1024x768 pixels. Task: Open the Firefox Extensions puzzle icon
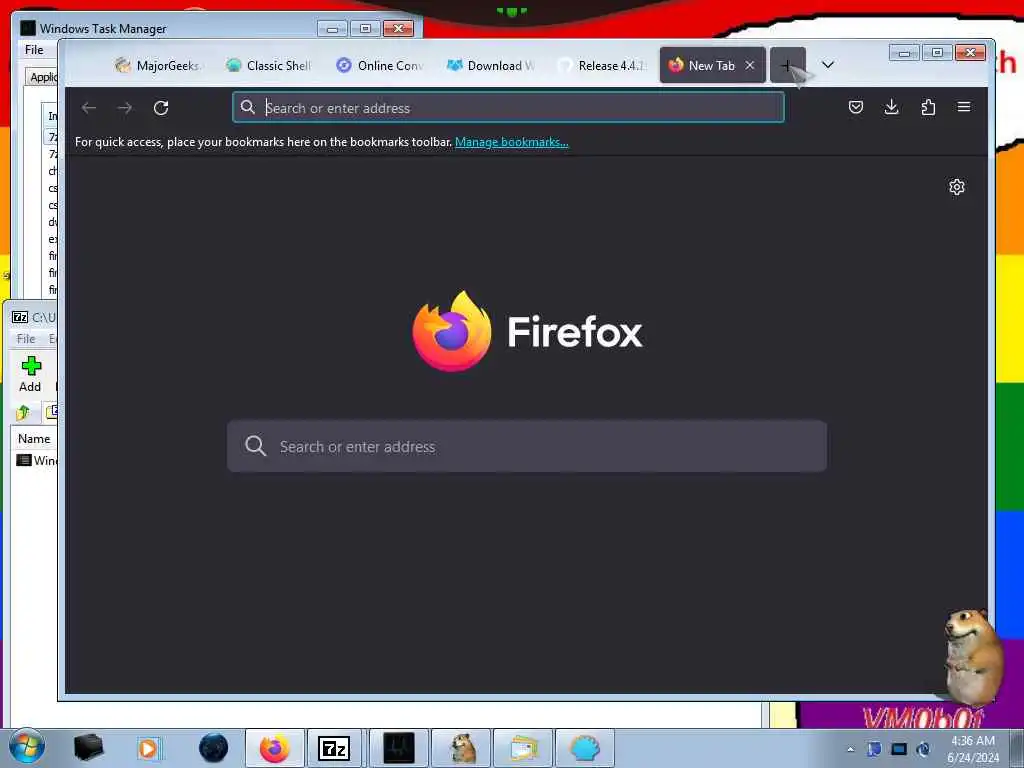coord(928,107)
